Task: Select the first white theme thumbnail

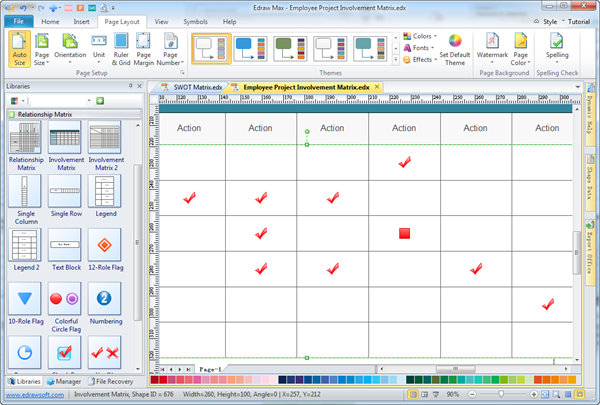Action: click(x=211, y=49)
